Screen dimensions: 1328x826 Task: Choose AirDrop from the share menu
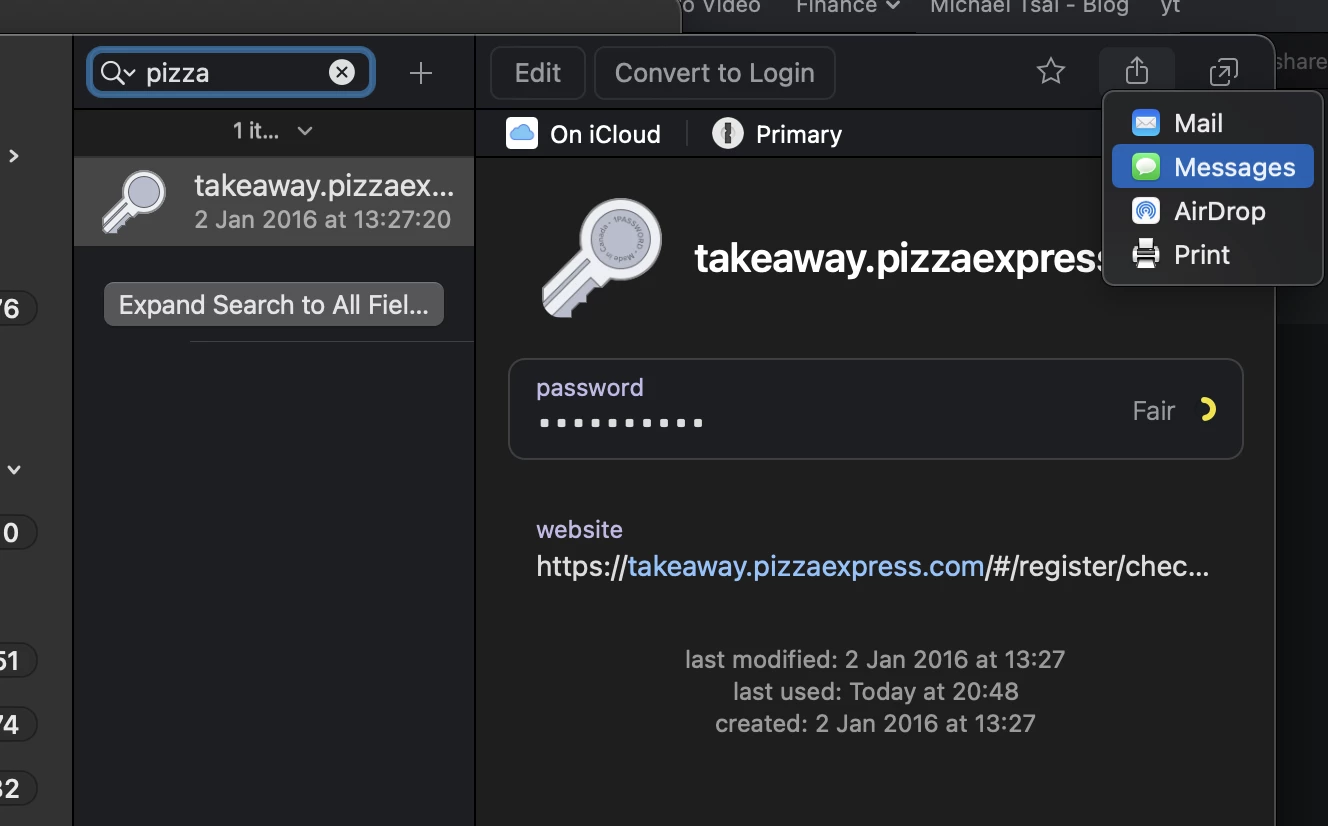[1213, 211]
